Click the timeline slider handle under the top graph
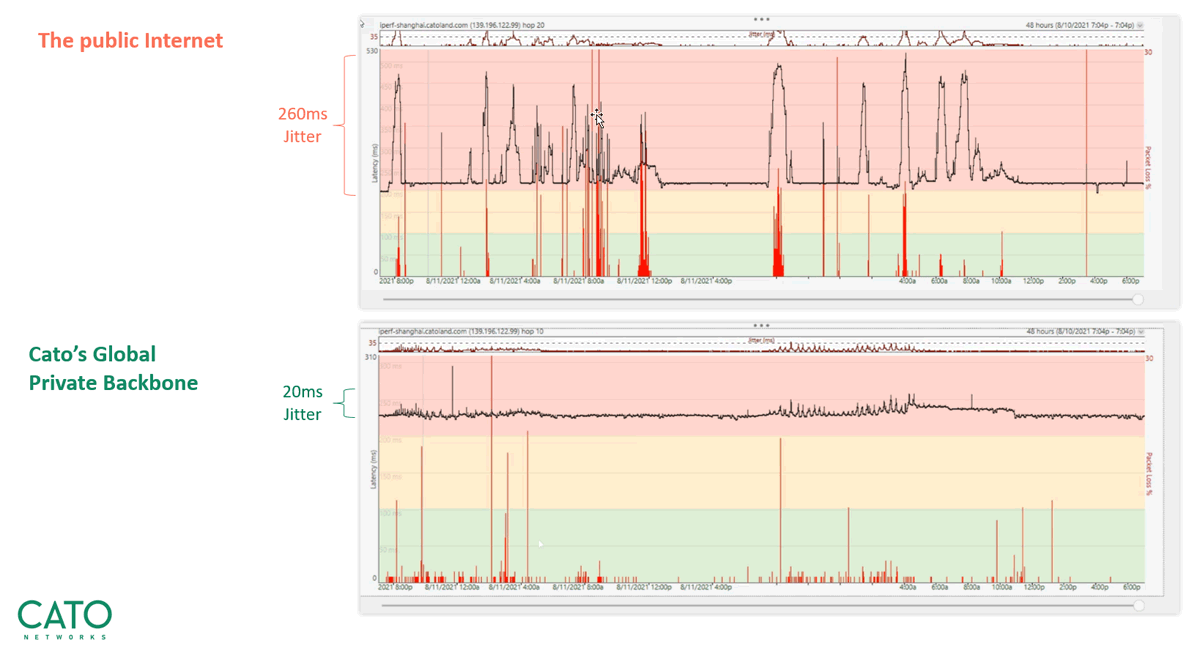Image resolution: width=1200 pixels, height=651 pixels. coord(1138,299)
